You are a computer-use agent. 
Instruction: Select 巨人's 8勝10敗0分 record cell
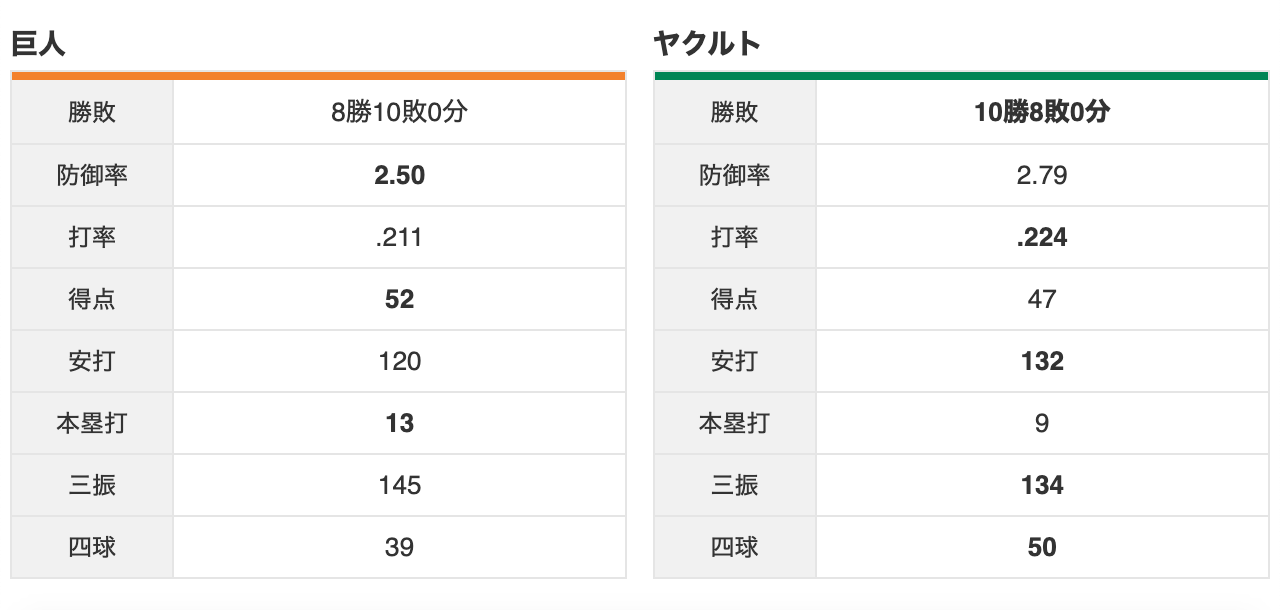[x=399, y=113]
